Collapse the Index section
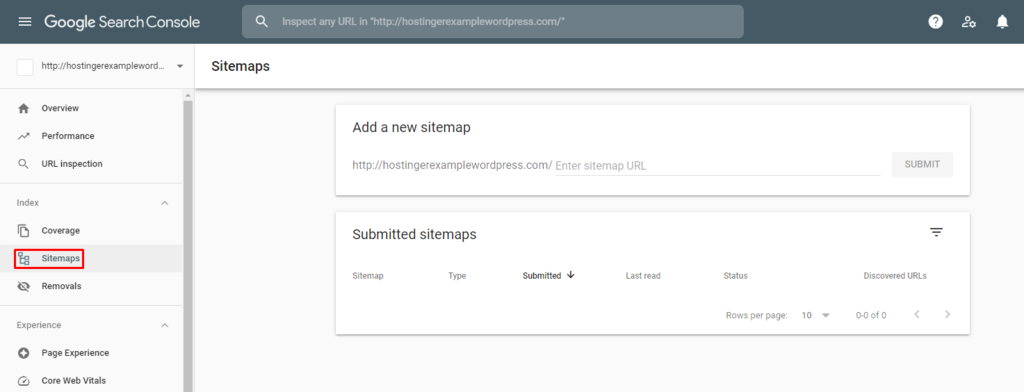This screenshot has height=392, width=1024. (165, 203)
